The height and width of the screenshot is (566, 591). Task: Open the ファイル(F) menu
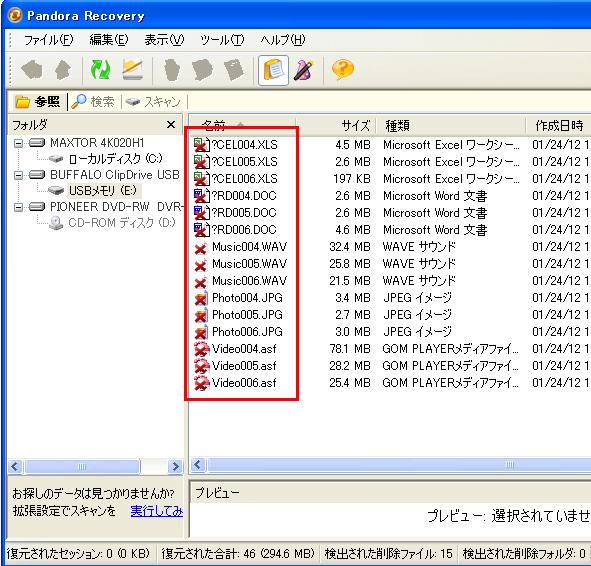(x=49, y=40)
